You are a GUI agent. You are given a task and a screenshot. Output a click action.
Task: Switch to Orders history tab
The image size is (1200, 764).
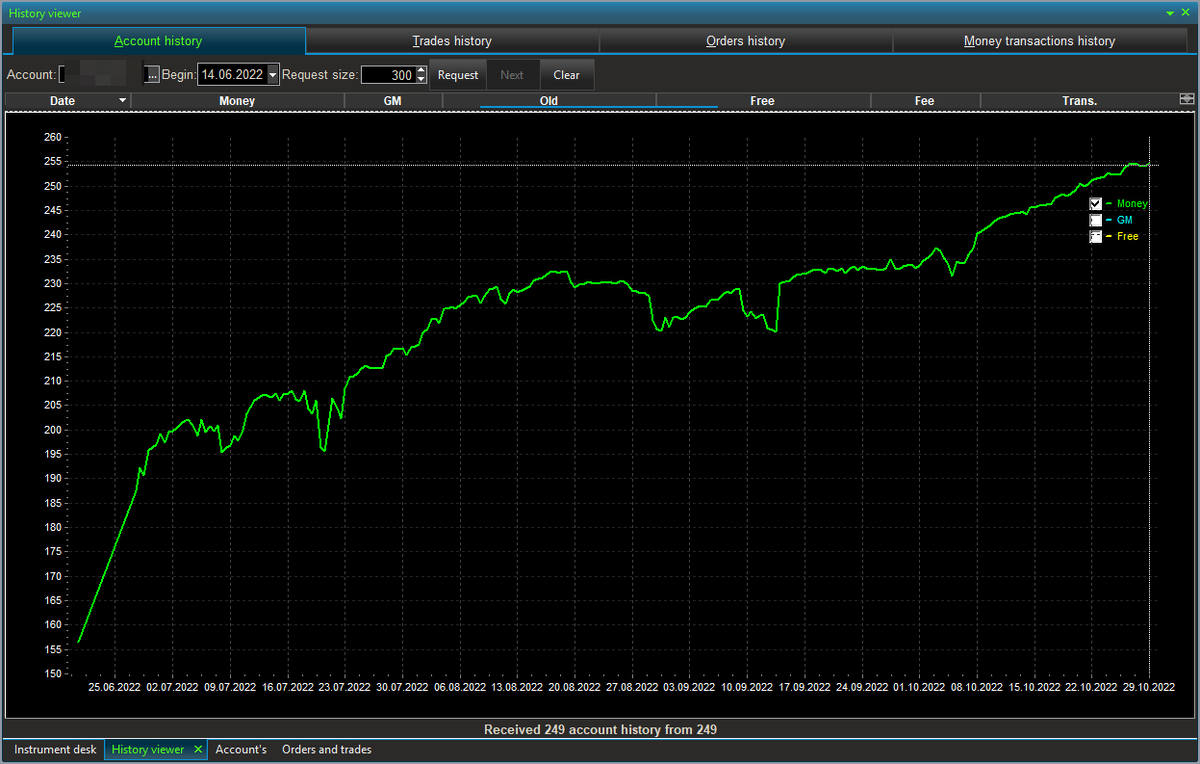tap(745, 41)
